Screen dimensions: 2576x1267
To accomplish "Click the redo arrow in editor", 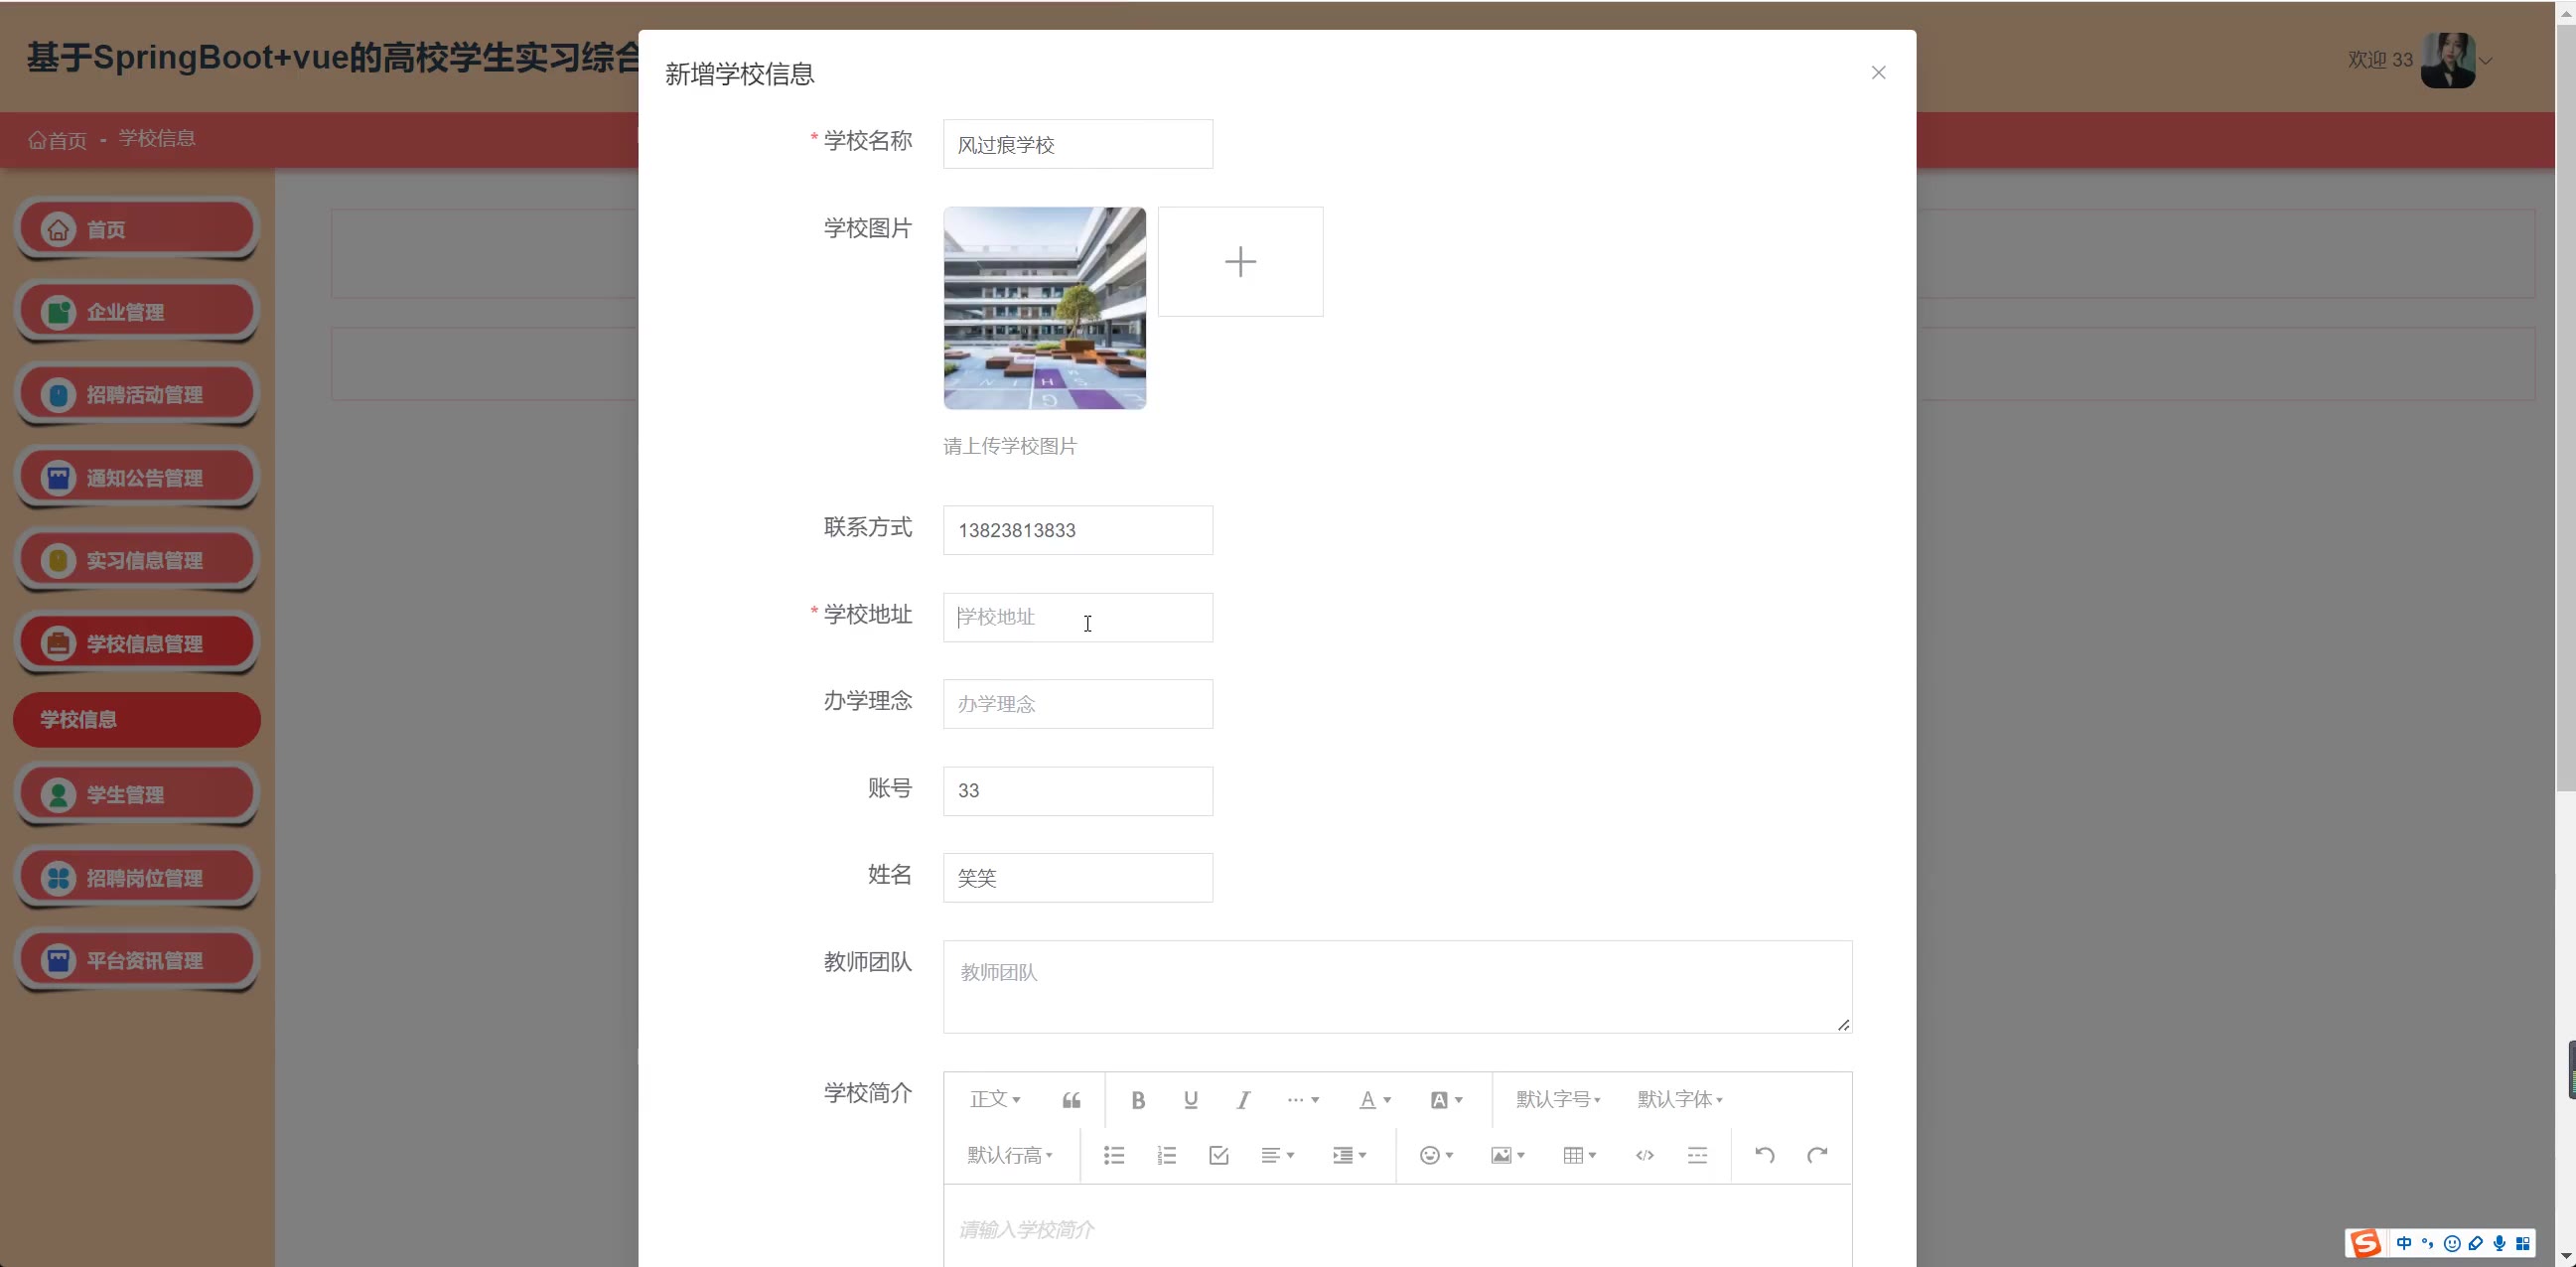I will 1817,1156.
